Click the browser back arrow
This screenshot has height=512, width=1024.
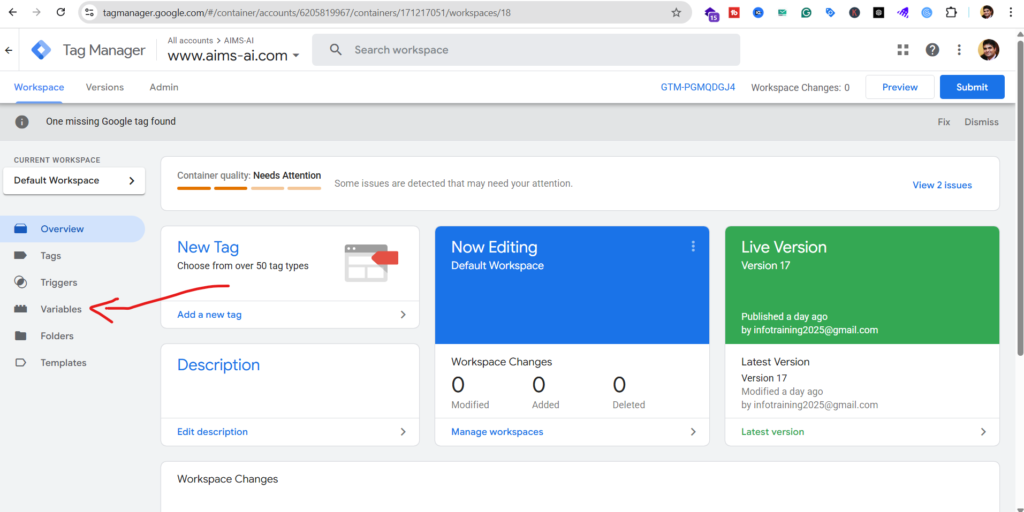[x=12, y=12]
